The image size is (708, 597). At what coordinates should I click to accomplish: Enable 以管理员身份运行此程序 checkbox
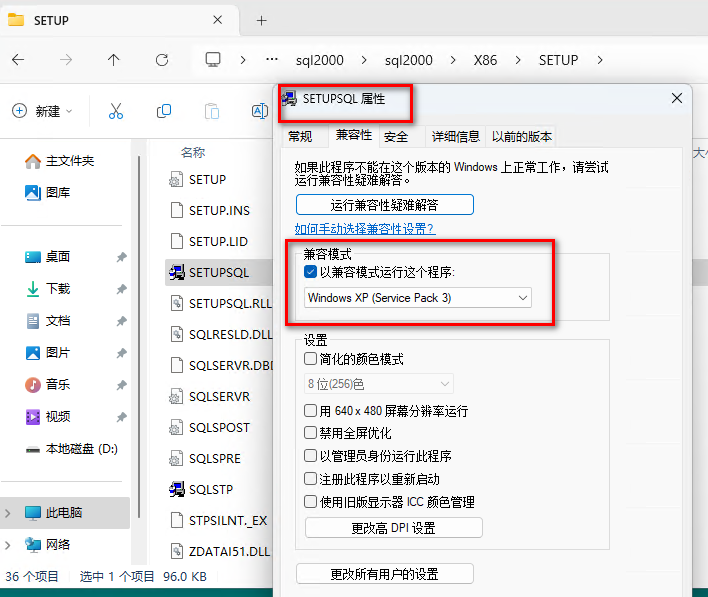(x=311, y=456)
